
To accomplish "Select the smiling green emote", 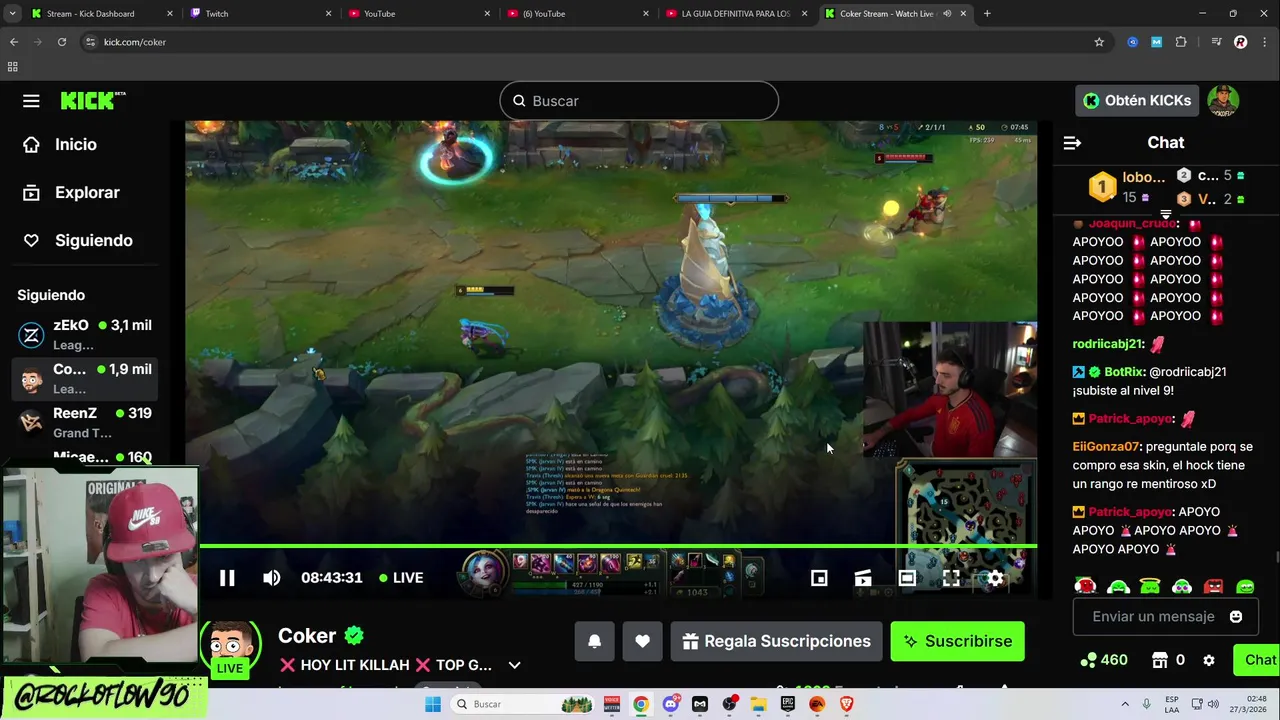I will coord(1245,588).
